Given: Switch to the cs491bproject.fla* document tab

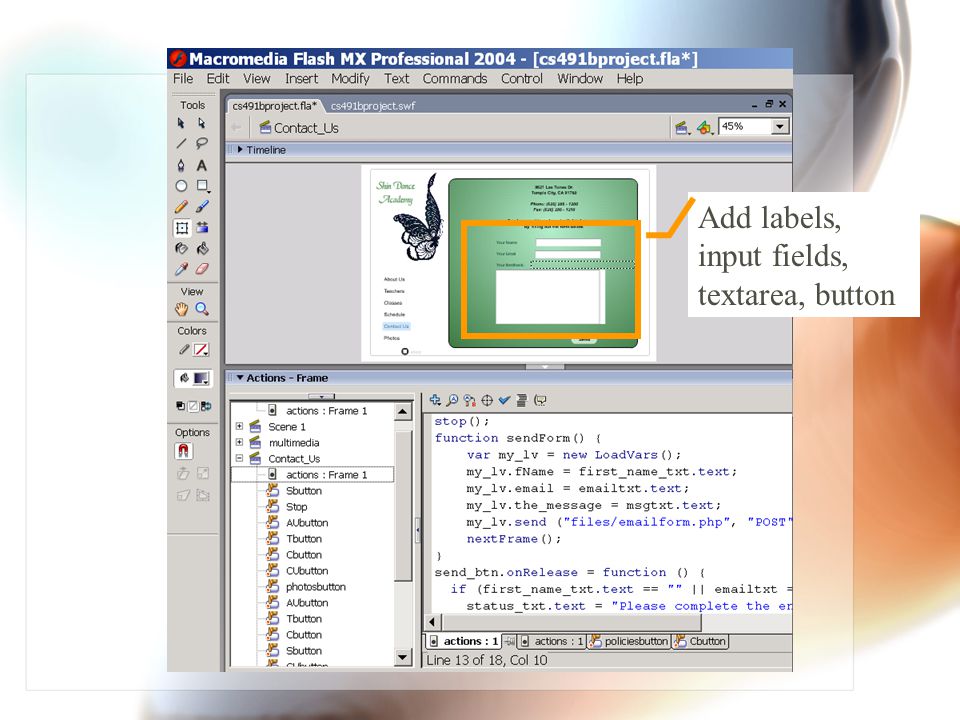Looking at the screenshot, I should tap(274, 106).
